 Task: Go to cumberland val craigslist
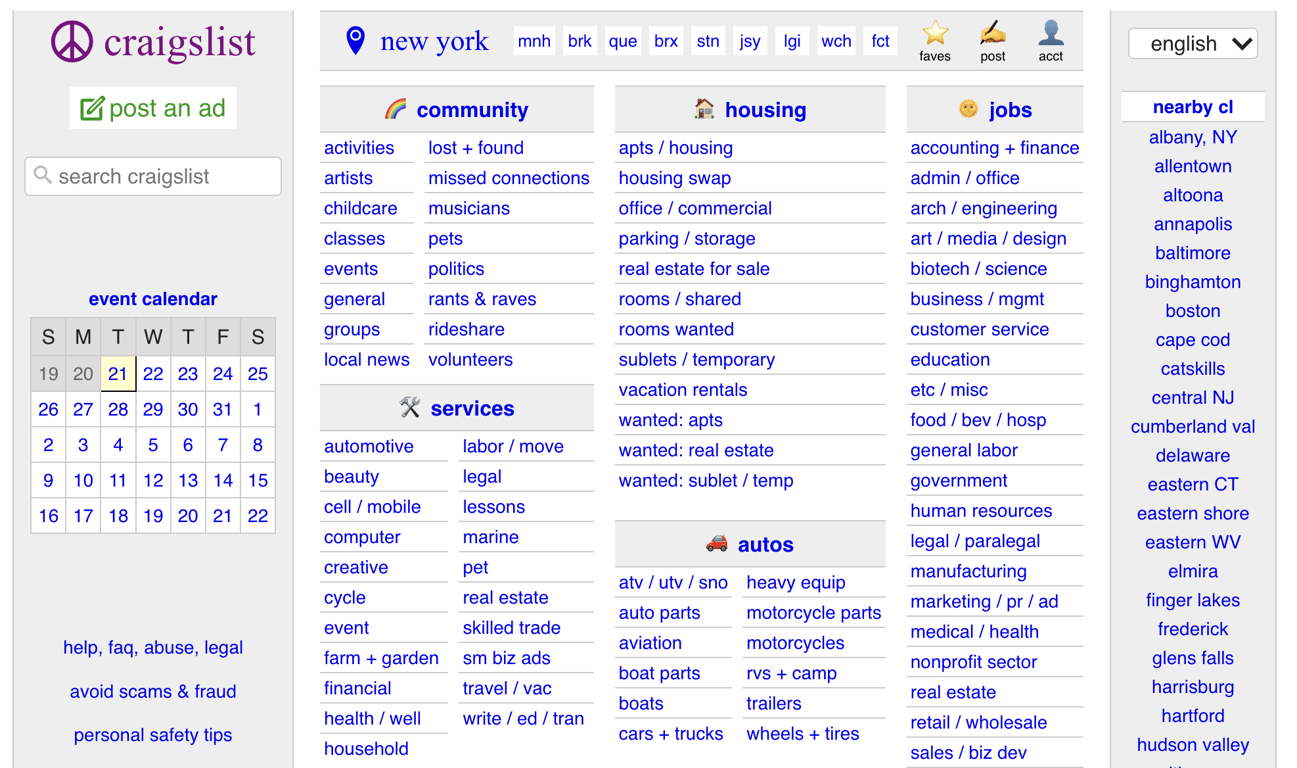click(1192, 427)
